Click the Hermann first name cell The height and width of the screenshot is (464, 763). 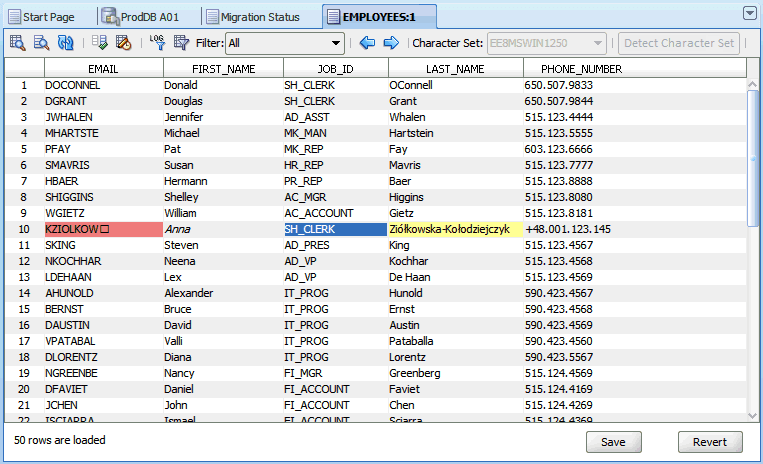pos(223,181)
